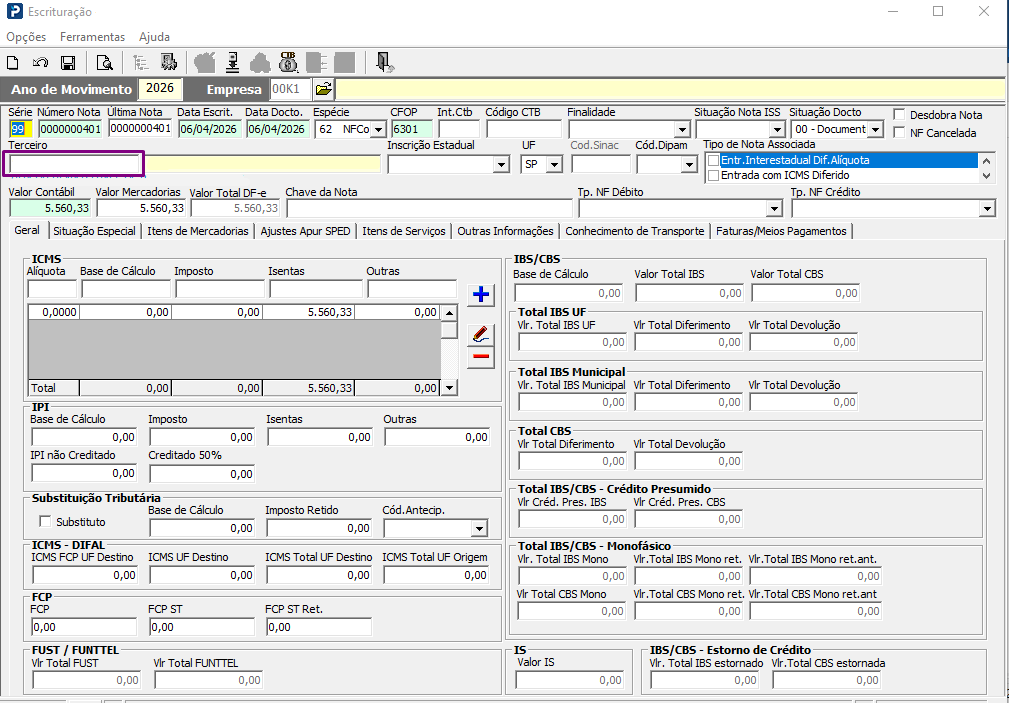Add ICMS line with blue plus
The height and width of the screenshot is (703, 1009).
(481, 295)
